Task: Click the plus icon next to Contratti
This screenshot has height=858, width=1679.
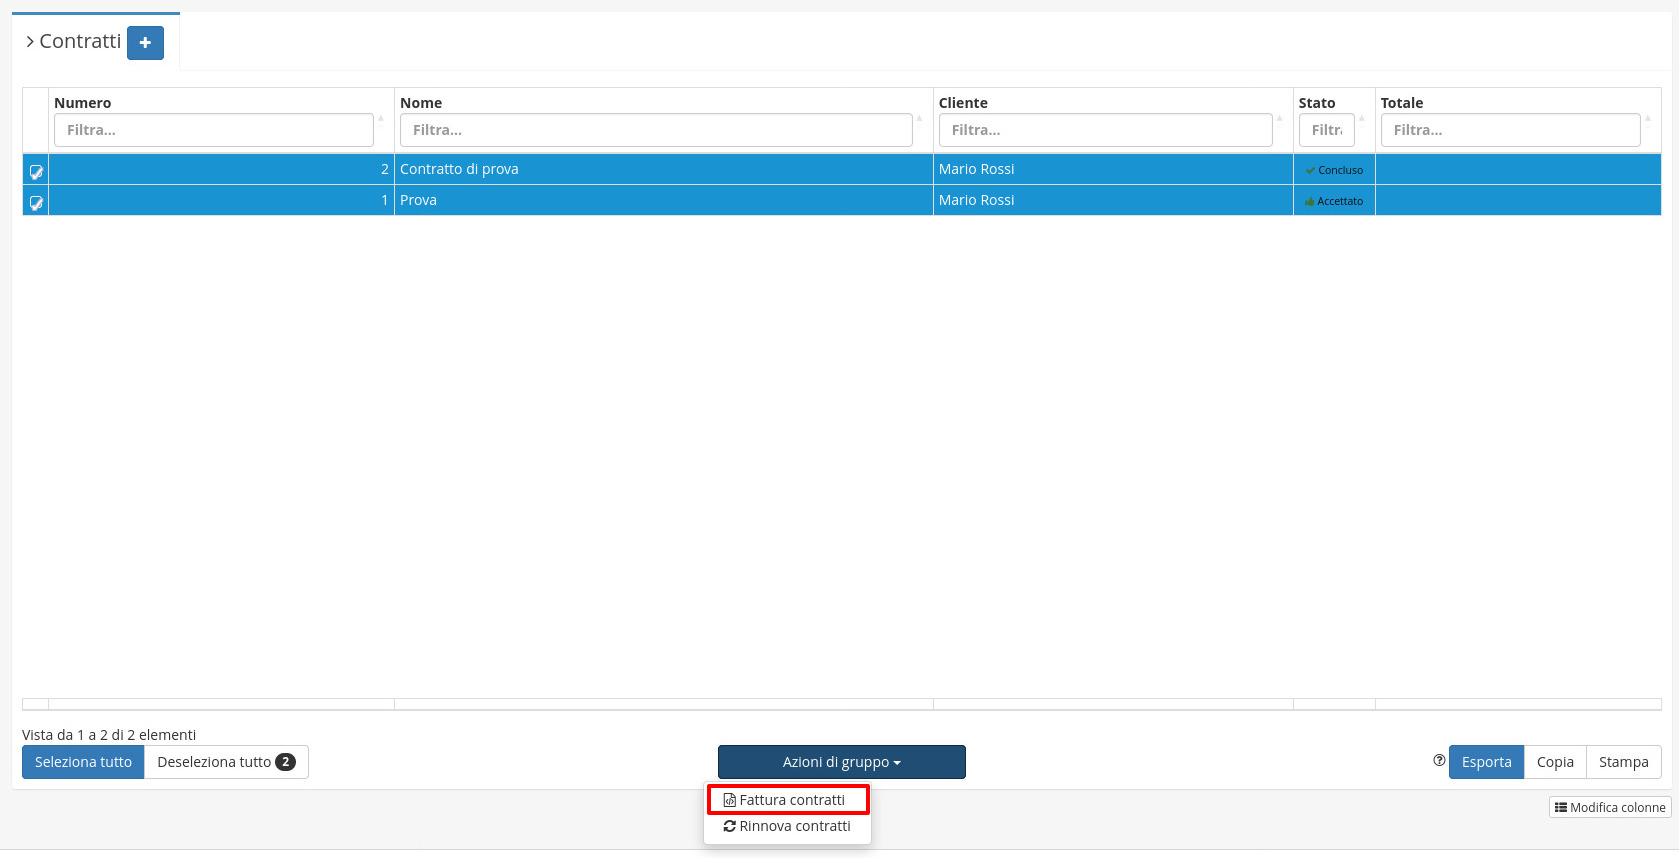Action: pos(145,43)
